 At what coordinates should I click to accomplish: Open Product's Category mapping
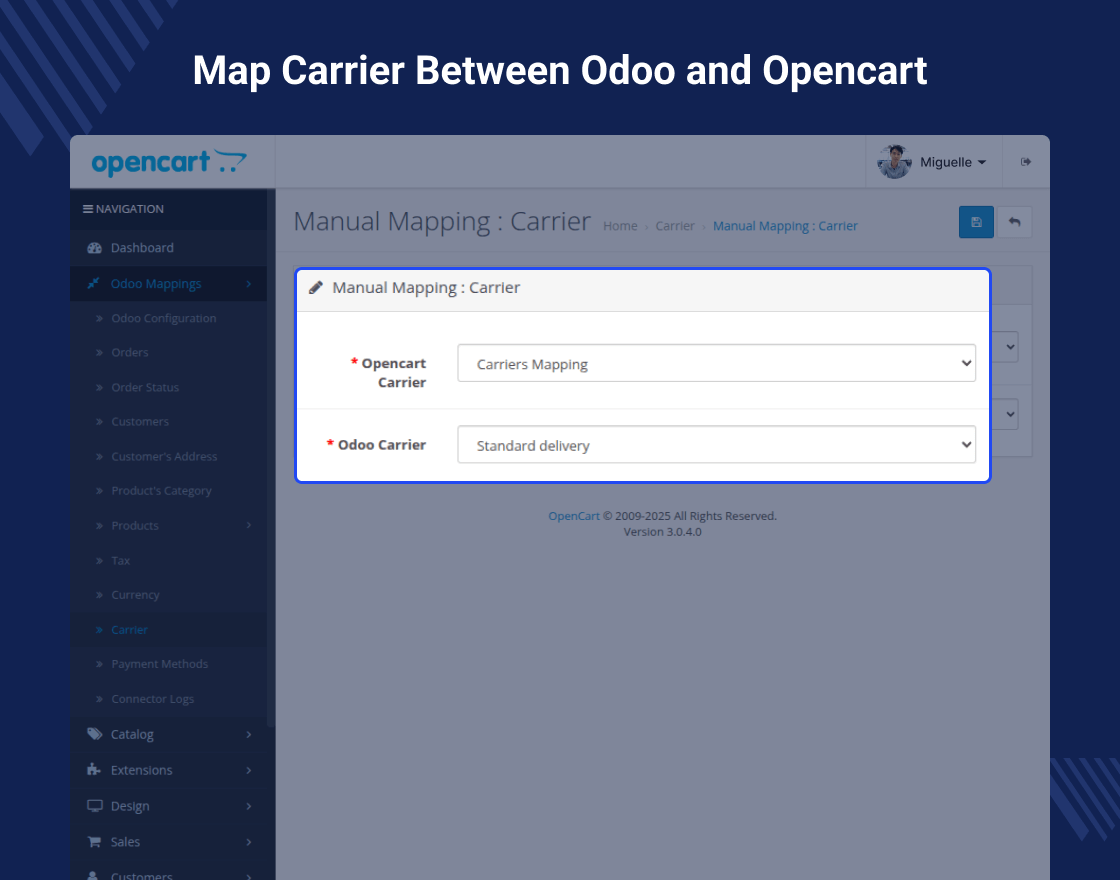tap(161, 491)
